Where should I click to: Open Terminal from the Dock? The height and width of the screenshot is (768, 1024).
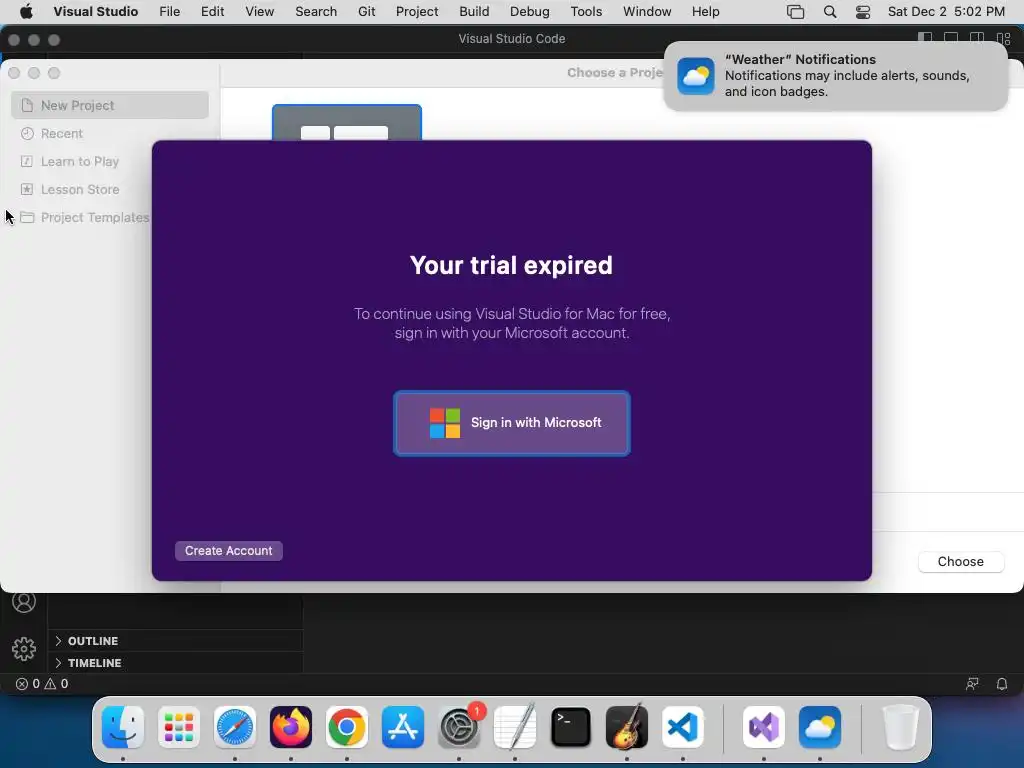571,727
